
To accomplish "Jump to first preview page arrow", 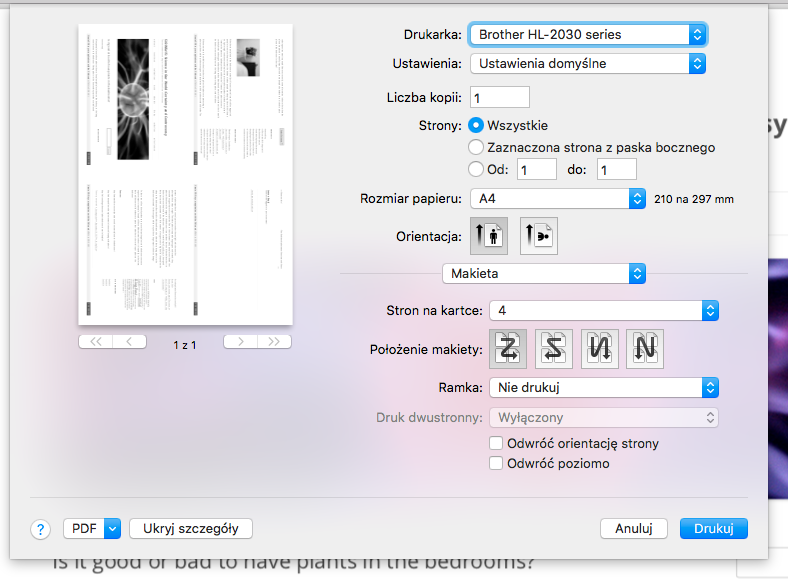I will pos(96,342).
